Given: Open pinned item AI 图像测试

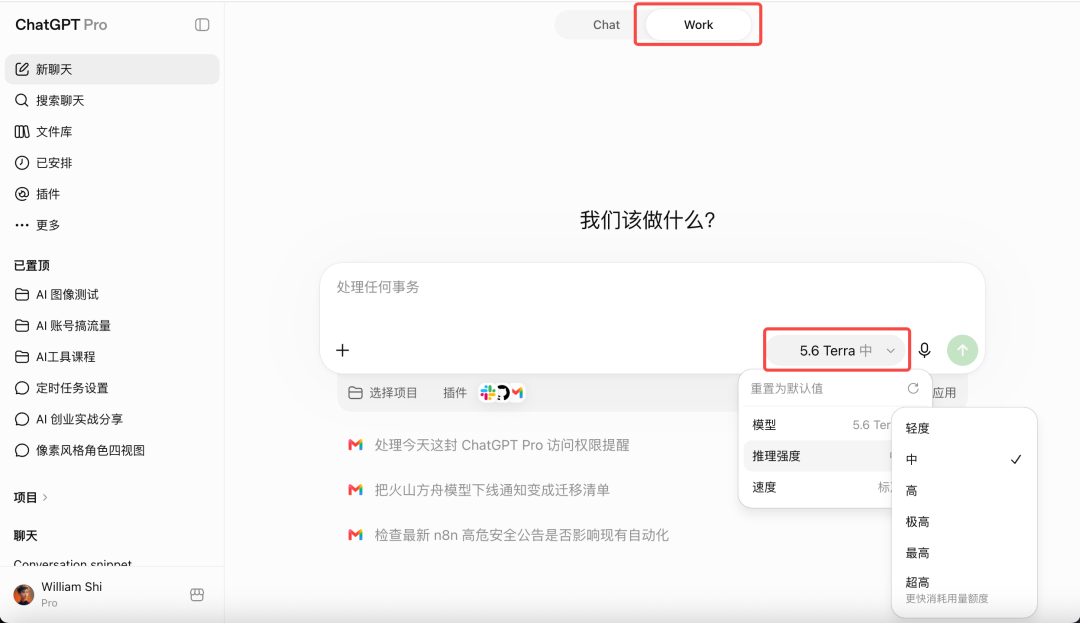Looking at the screenshot, I should tap(112, 295).
